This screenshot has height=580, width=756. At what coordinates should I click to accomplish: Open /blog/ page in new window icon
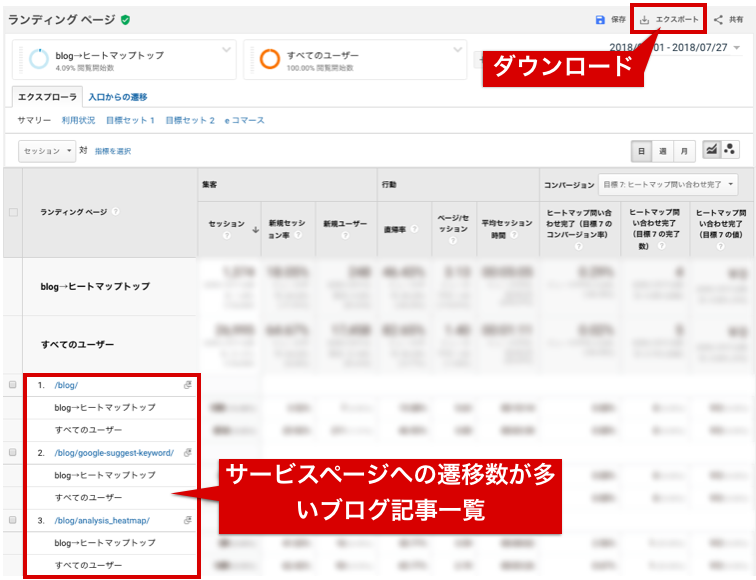(187, 385)
